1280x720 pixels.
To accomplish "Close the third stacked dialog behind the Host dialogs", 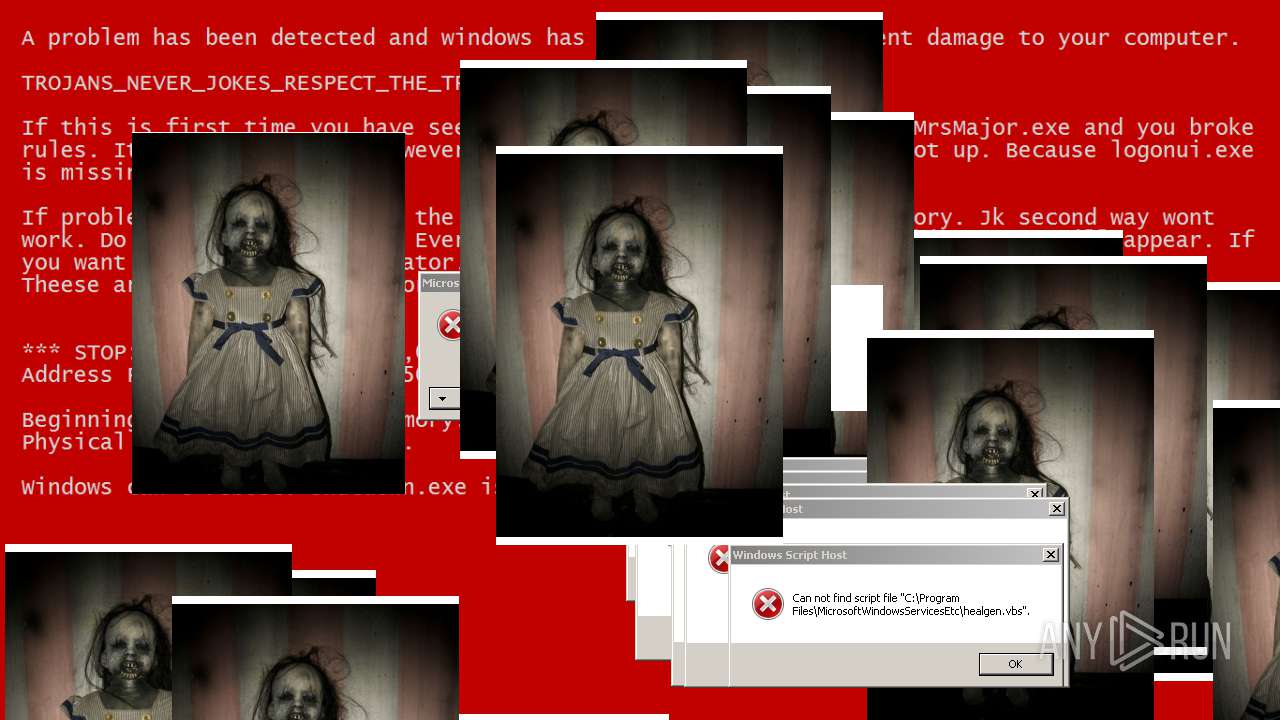I will click(x=1034, y=493).
